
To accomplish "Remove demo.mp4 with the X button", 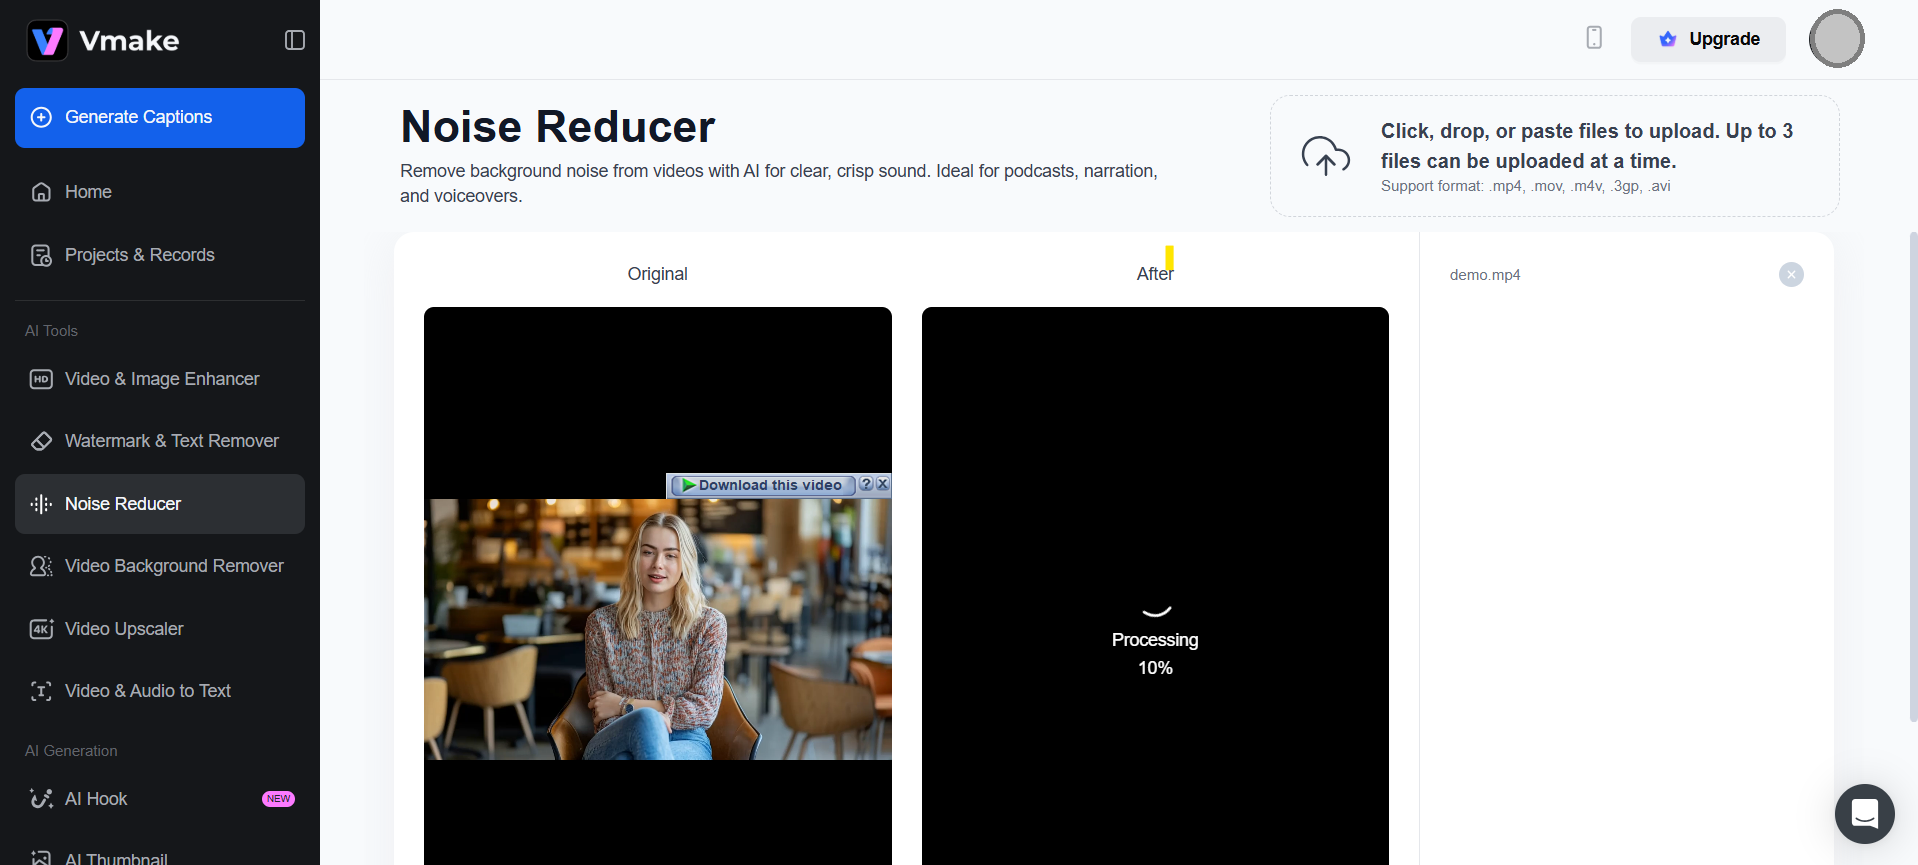I will (x=1791, y=275).
